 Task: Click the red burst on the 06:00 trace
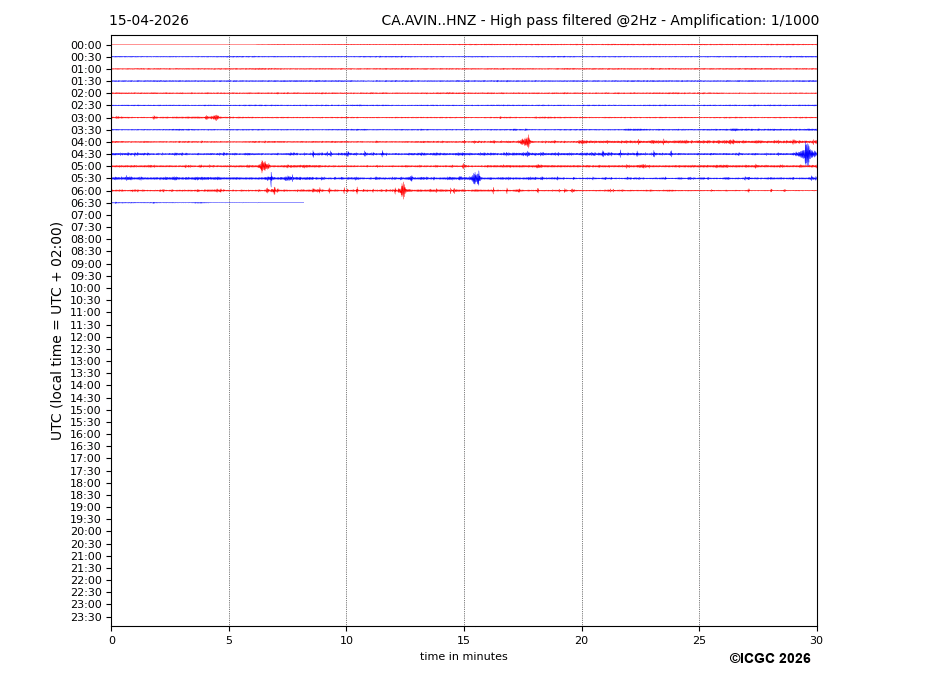click(402, 190)
